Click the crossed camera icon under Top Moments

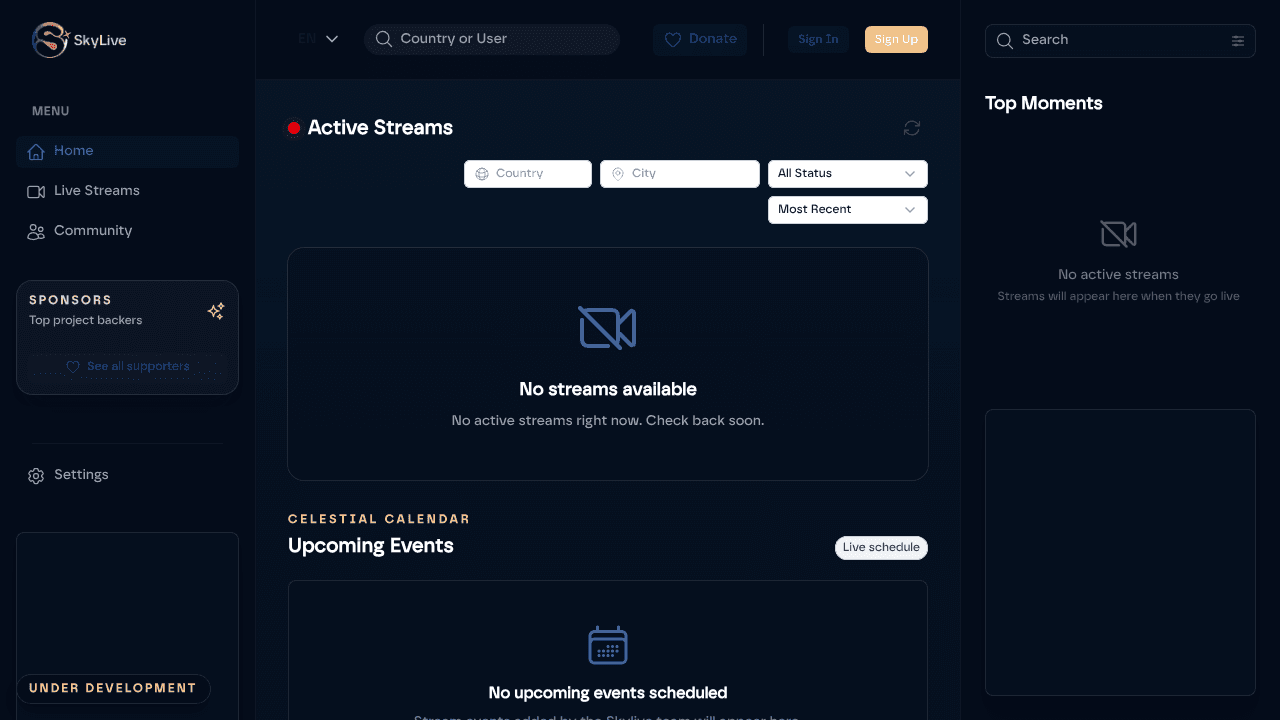1118,234
